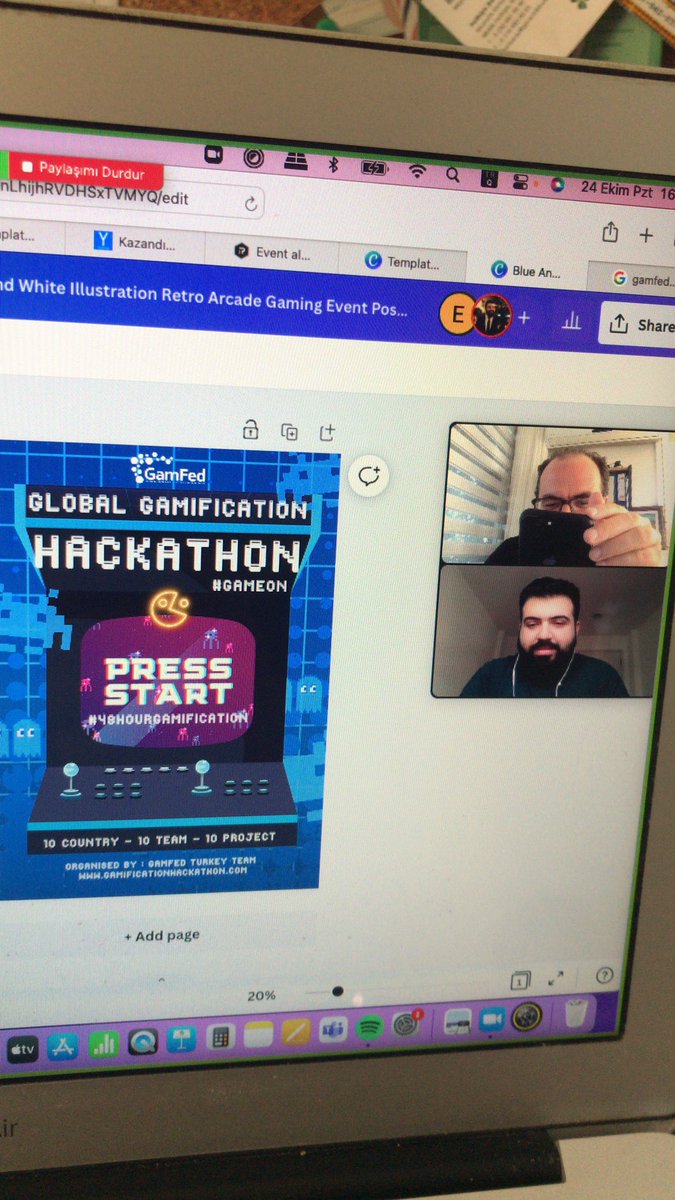675x1200 pixels.
Task: Open Notes from the Dock
Action: click(258, 1034)
